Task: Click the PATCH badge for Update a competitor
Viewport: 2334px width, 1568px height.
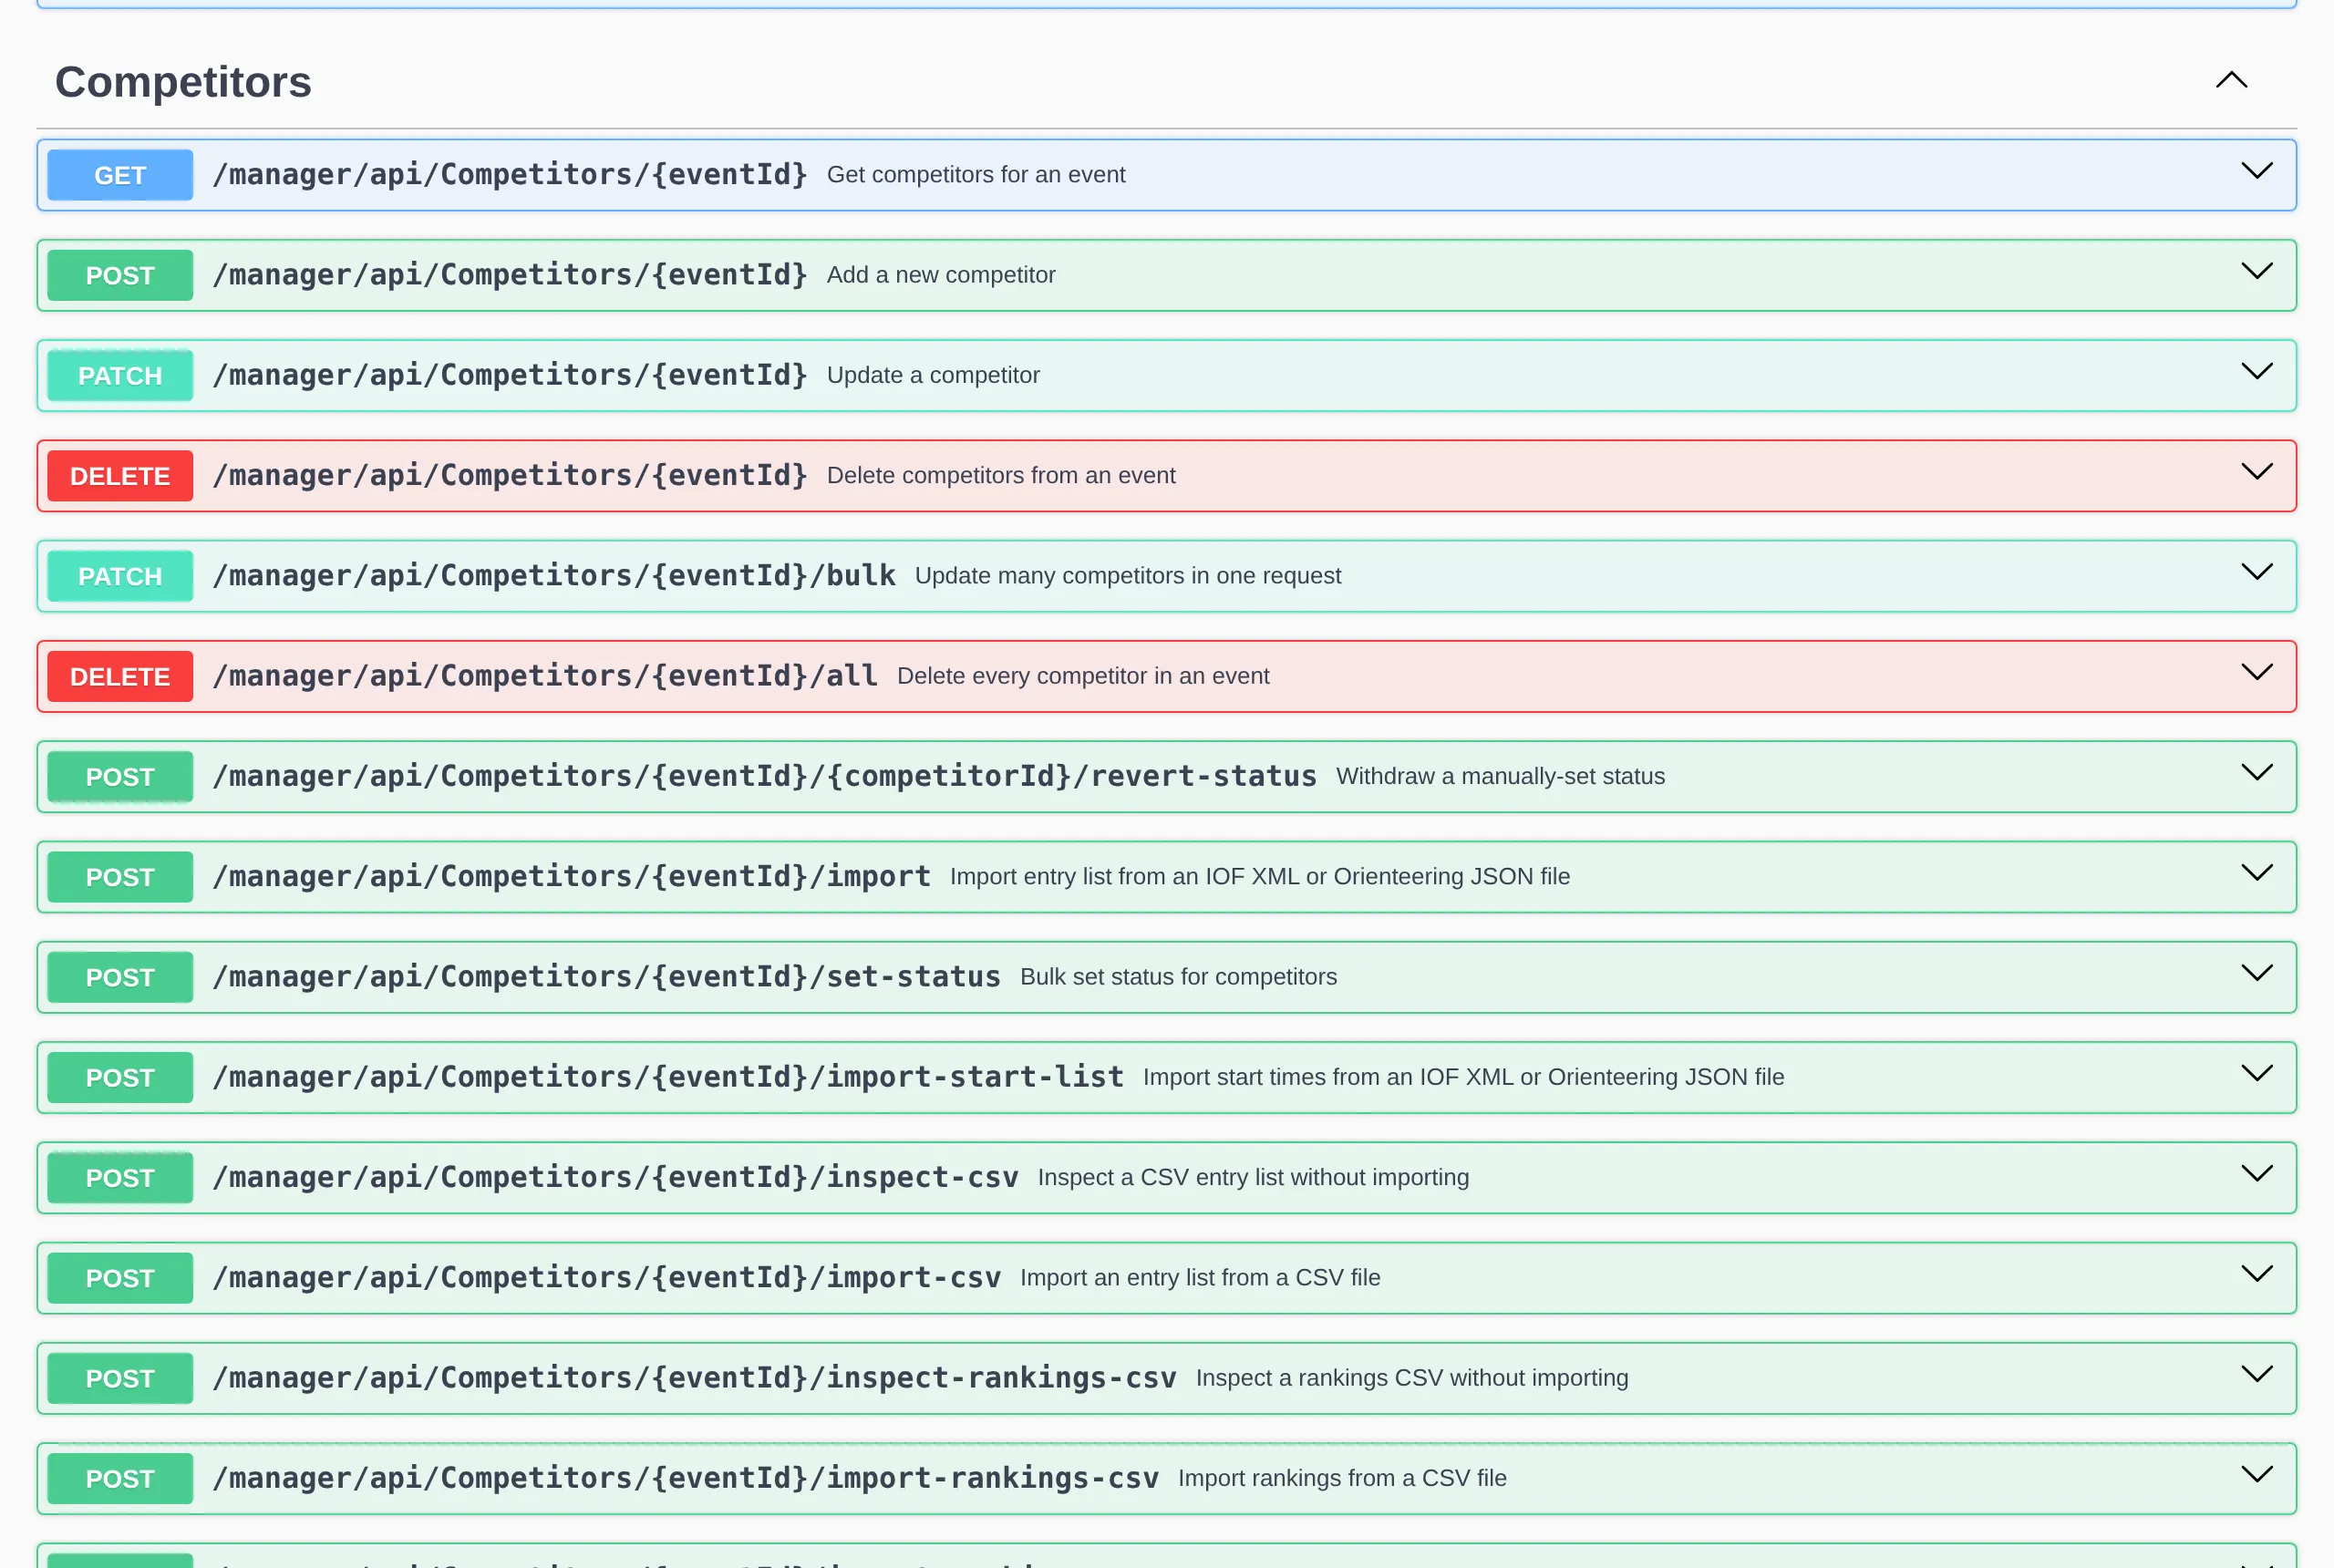Action: pyautogui.click(x=120, y=376)
